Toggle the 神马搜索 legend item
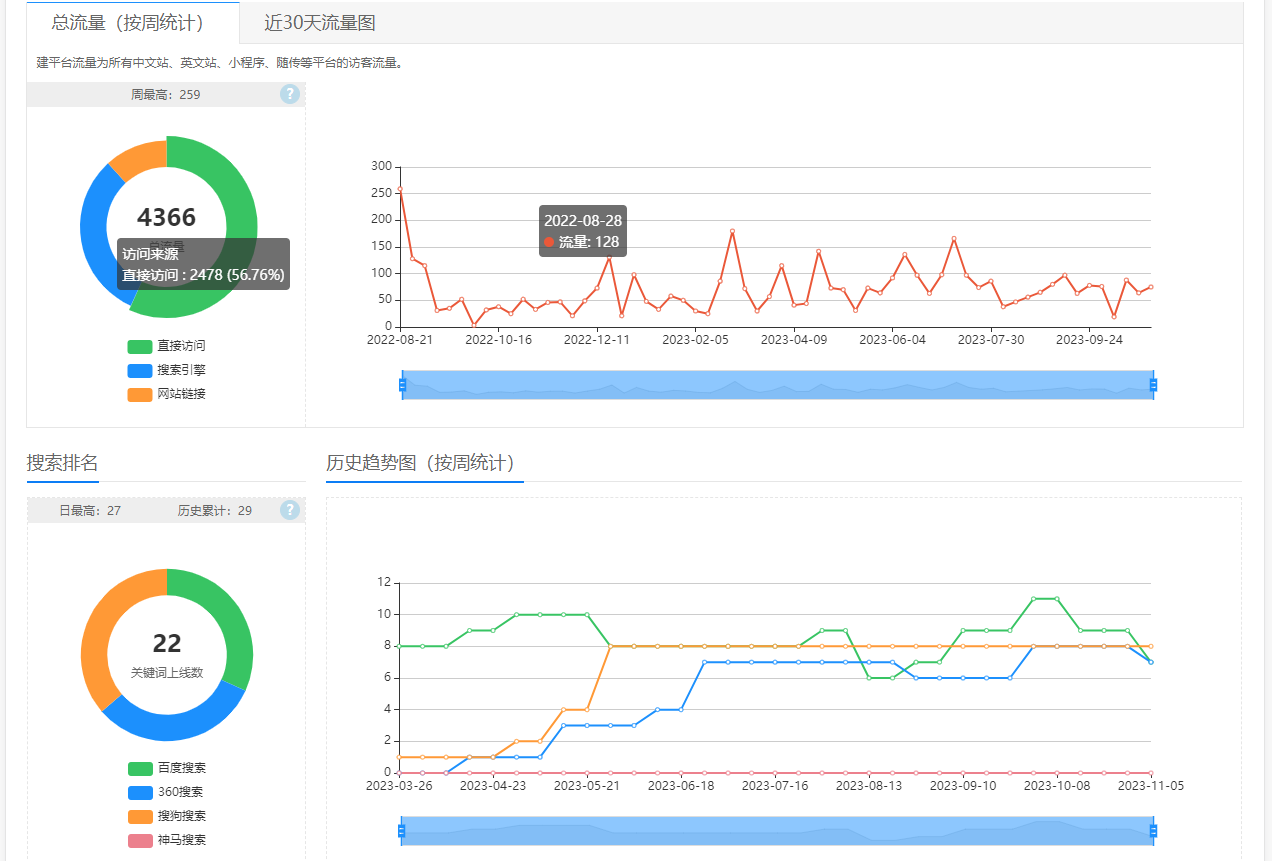 point(166,840)
